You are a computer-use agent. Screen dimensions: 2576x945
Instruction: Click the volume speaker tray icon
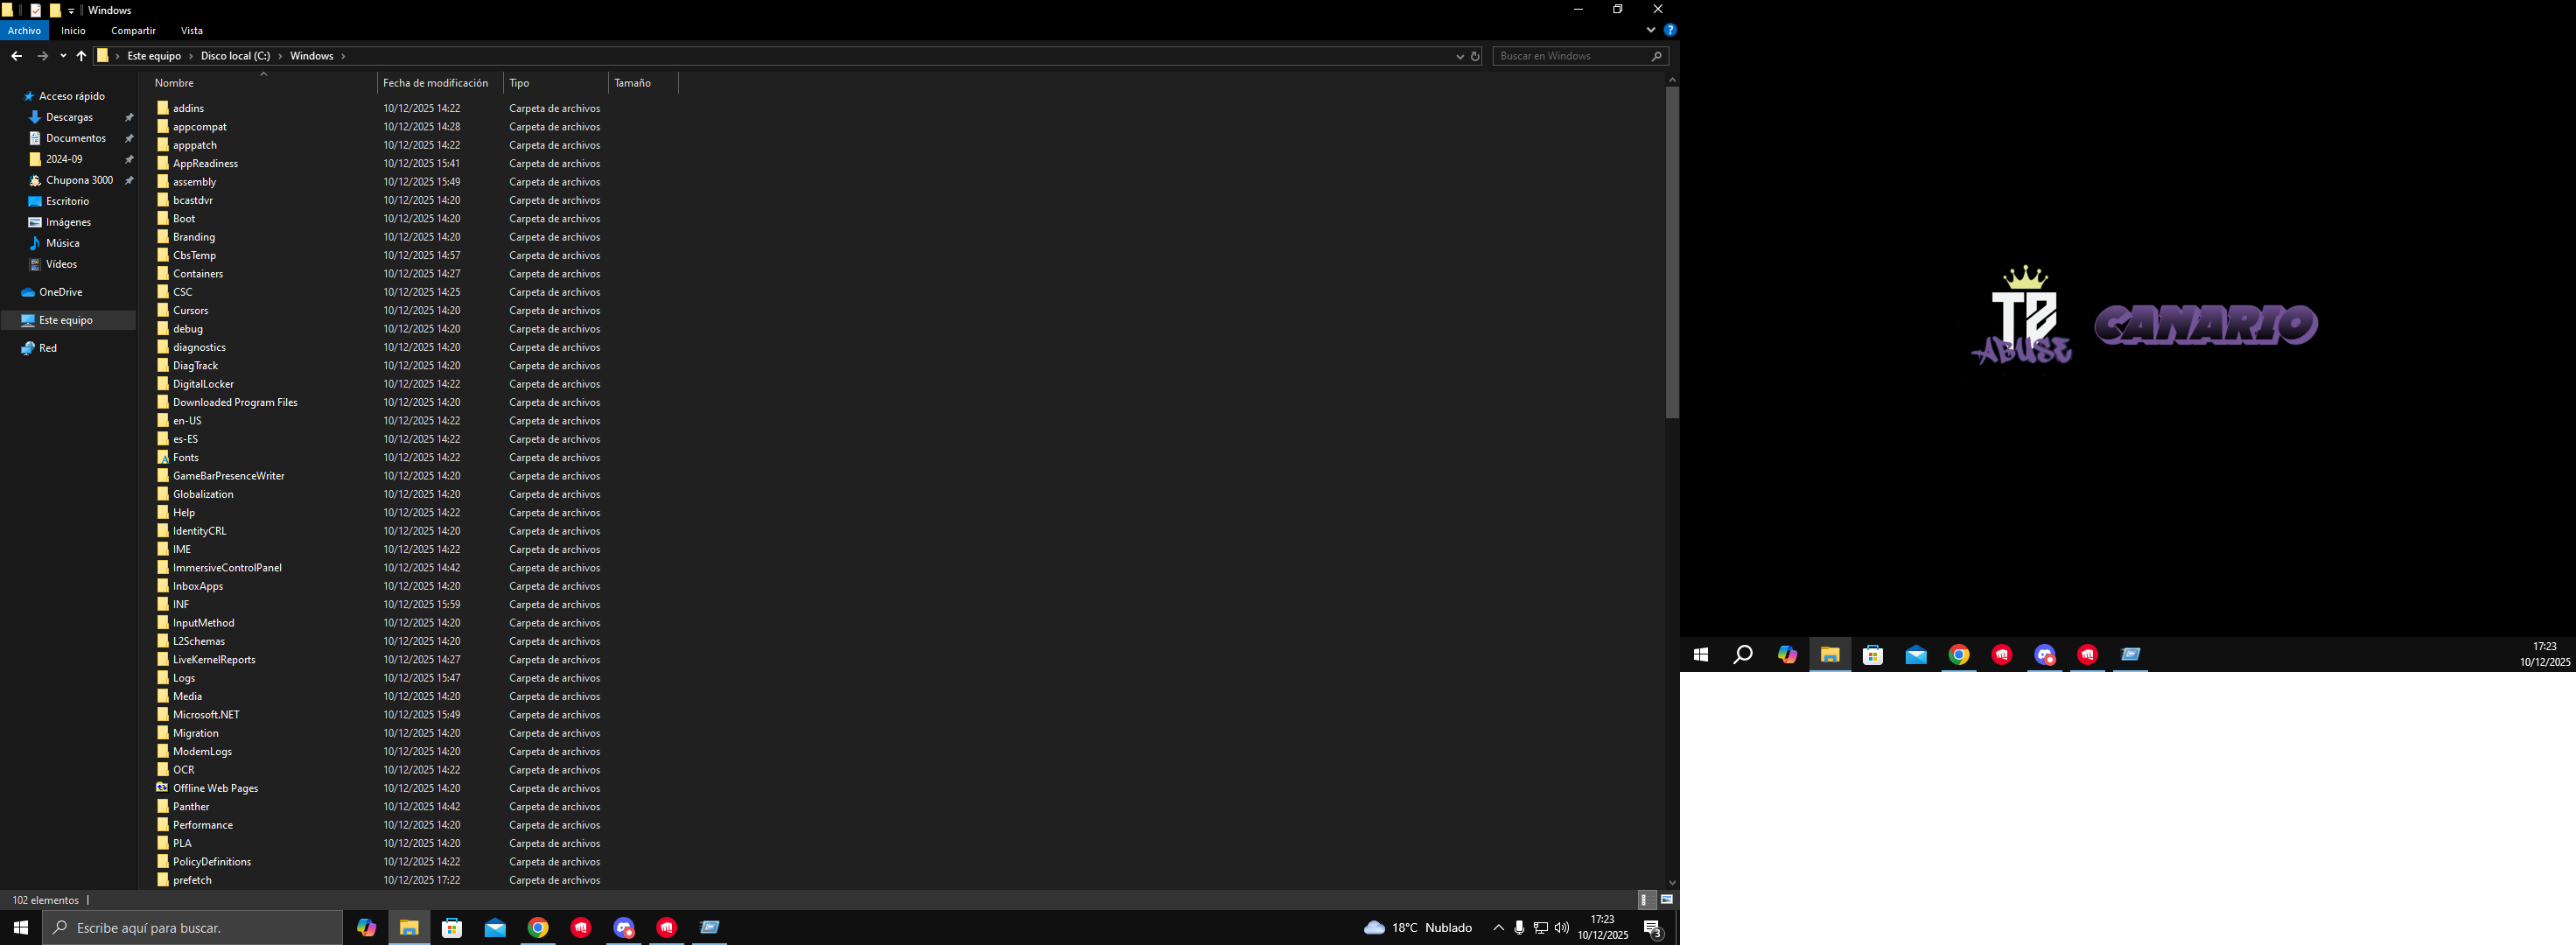[x=1561, y=928]
